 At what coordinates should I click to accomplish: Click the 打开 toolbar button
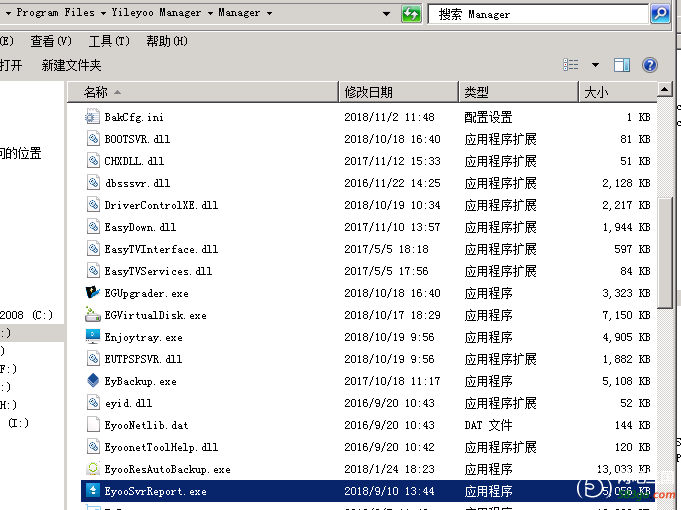tap(11, 65)
